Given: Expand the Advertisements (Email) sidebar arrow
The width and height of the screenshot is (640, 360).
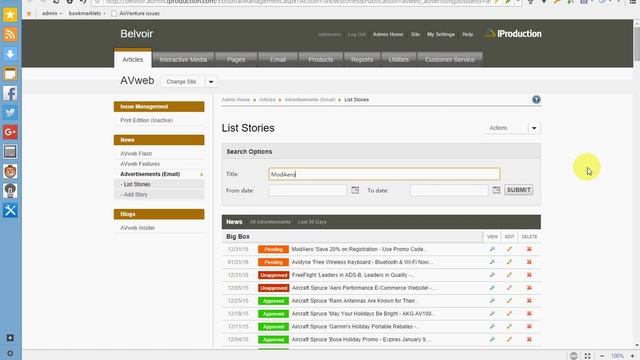Looking at the screenshot, I should click(201, 174).
